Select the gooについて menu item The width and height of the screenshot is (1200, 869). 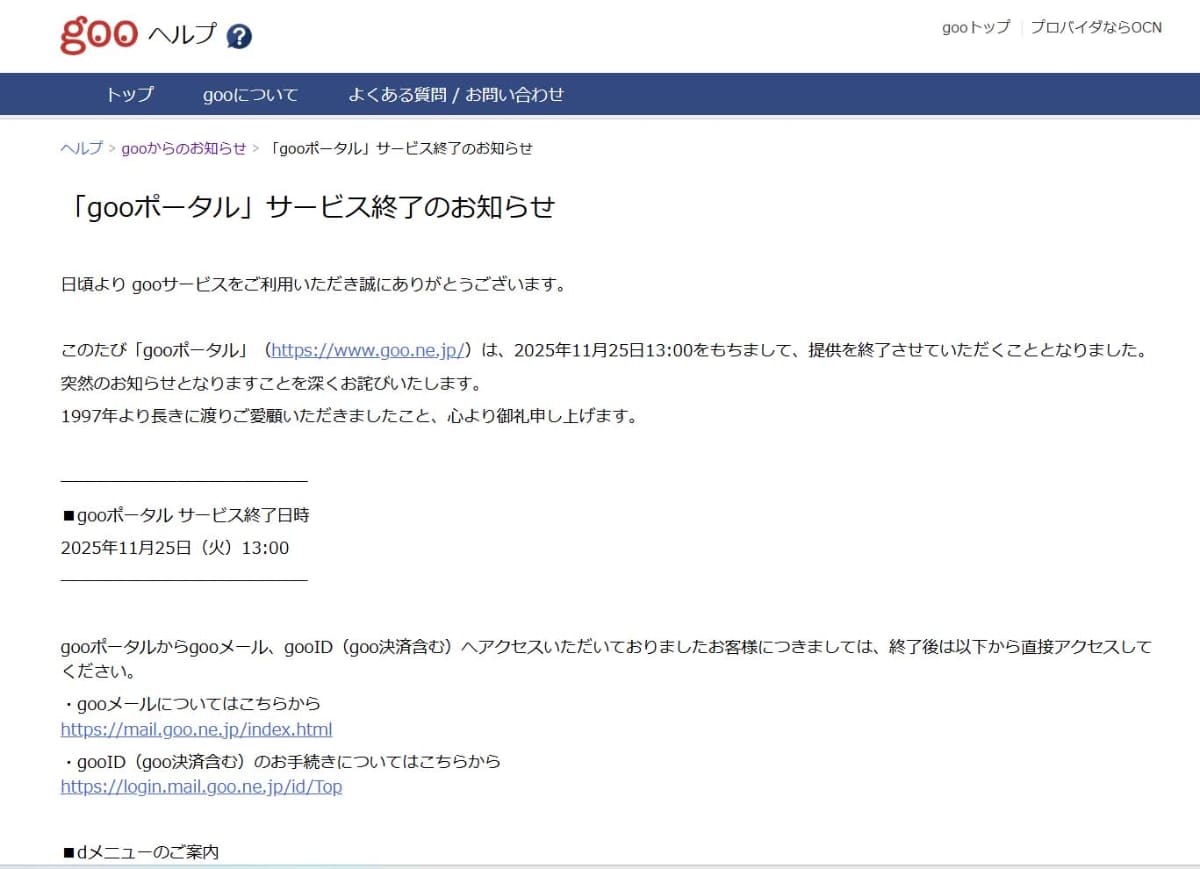tap(250, 94)
